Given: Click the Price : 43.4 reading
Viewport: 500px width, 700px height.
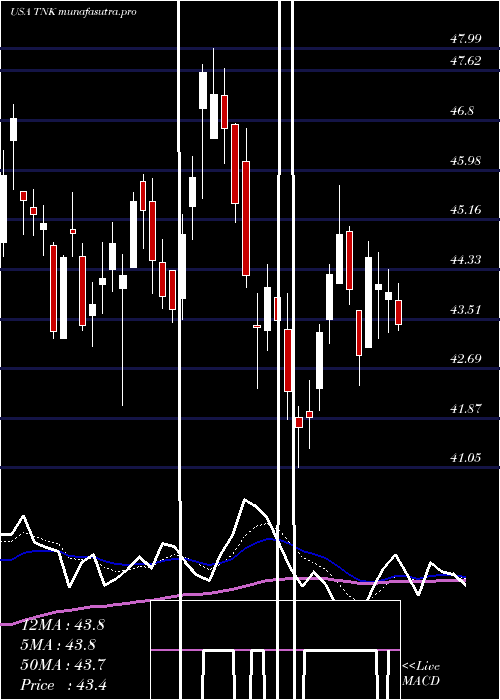Looking at the screenshot, I should [x=64, y=685].
